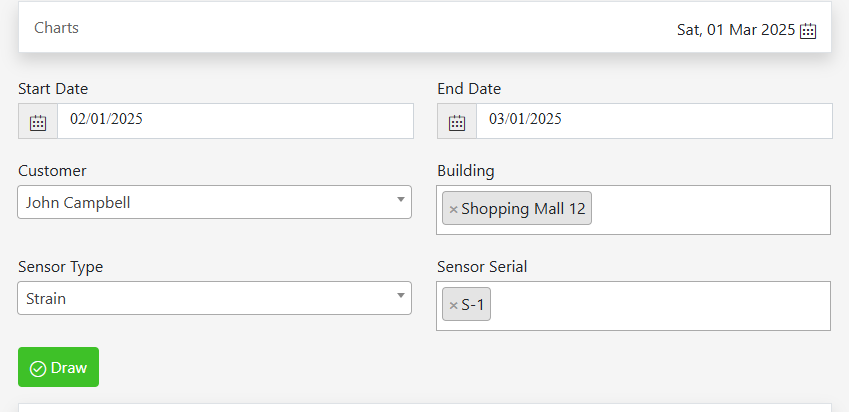
Task: Open the calendar icon beside header date
Action: [x=808, y=30]
